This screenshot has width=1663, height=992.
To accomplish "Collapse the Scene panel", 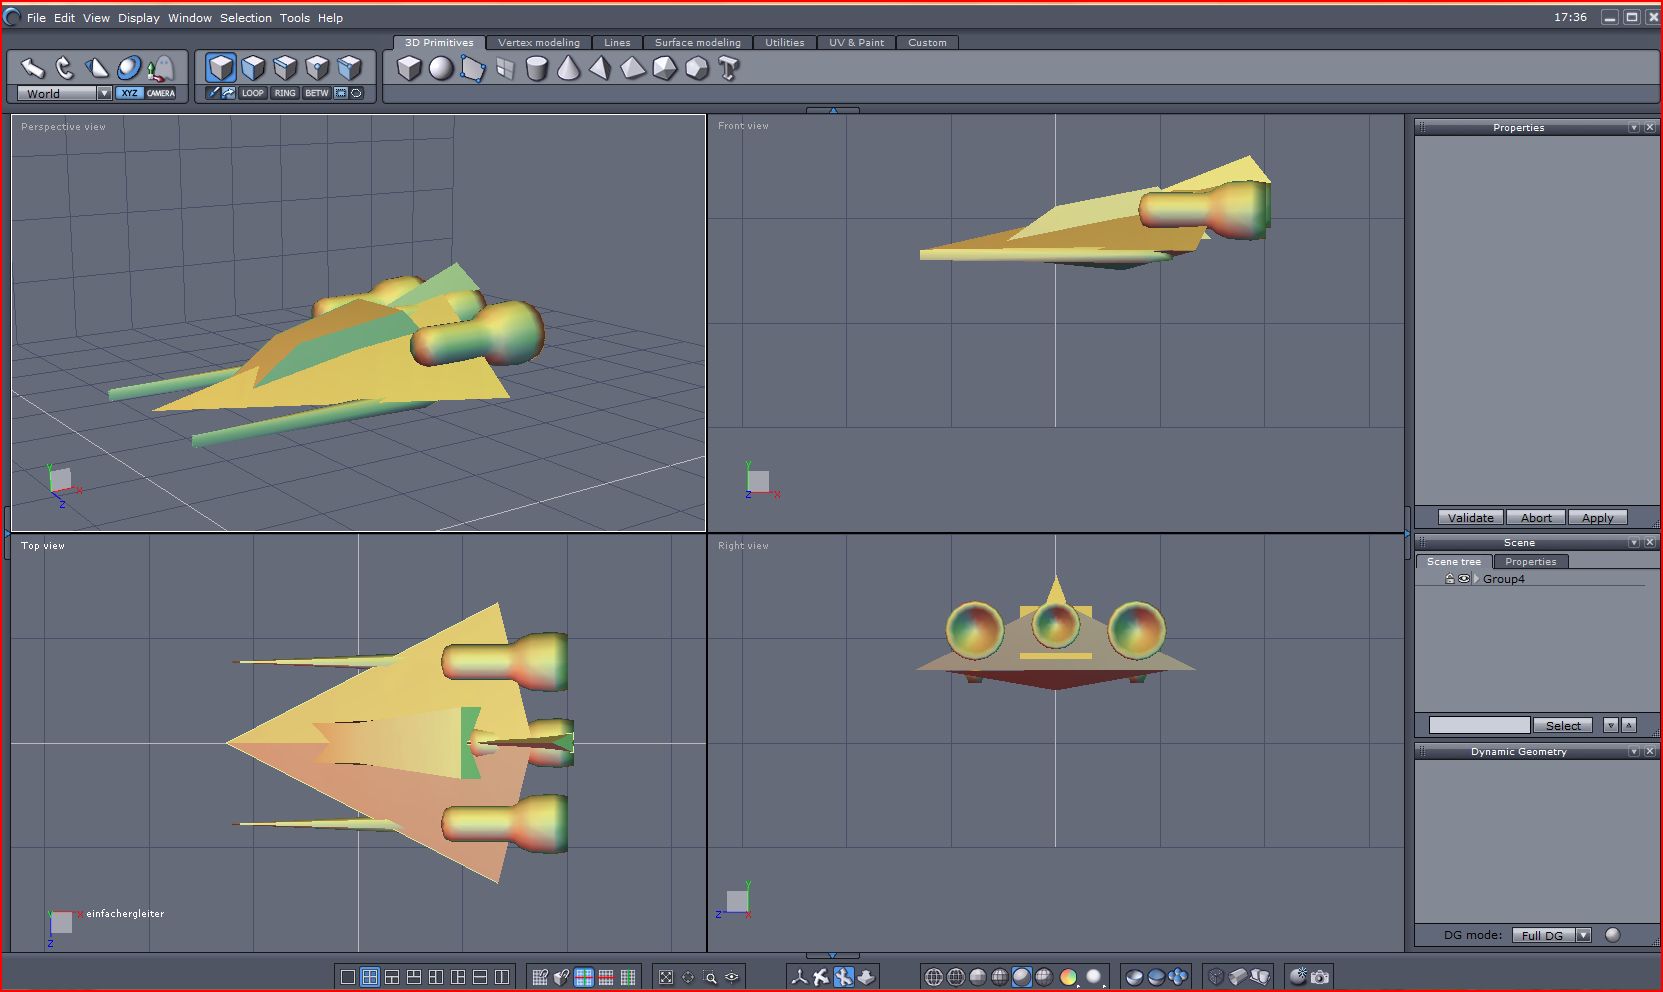I will (x=1634, y=542).
